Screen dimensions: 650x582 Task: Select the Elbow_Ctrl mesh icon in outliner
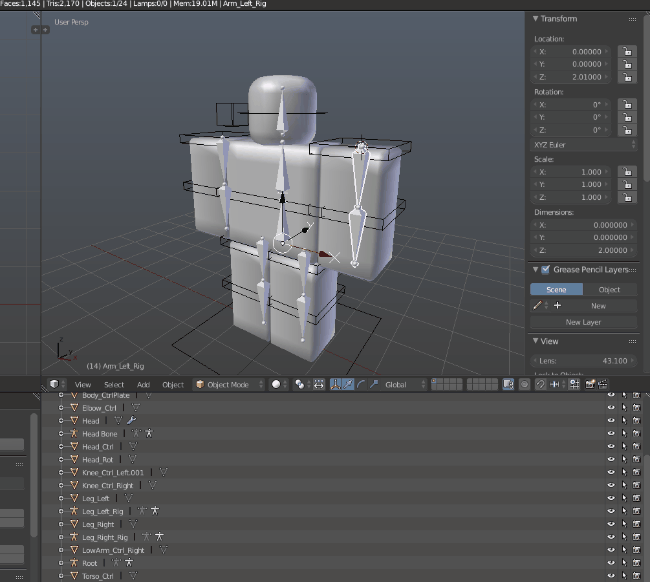coord(74,408)
